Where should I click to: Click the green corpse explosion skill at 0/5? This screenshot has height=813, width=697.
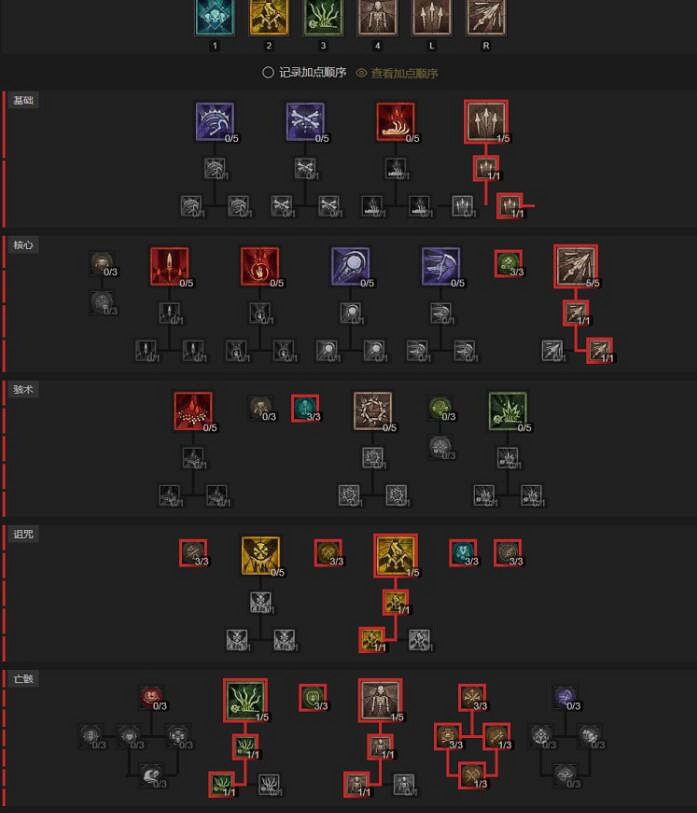coord(508,411)
